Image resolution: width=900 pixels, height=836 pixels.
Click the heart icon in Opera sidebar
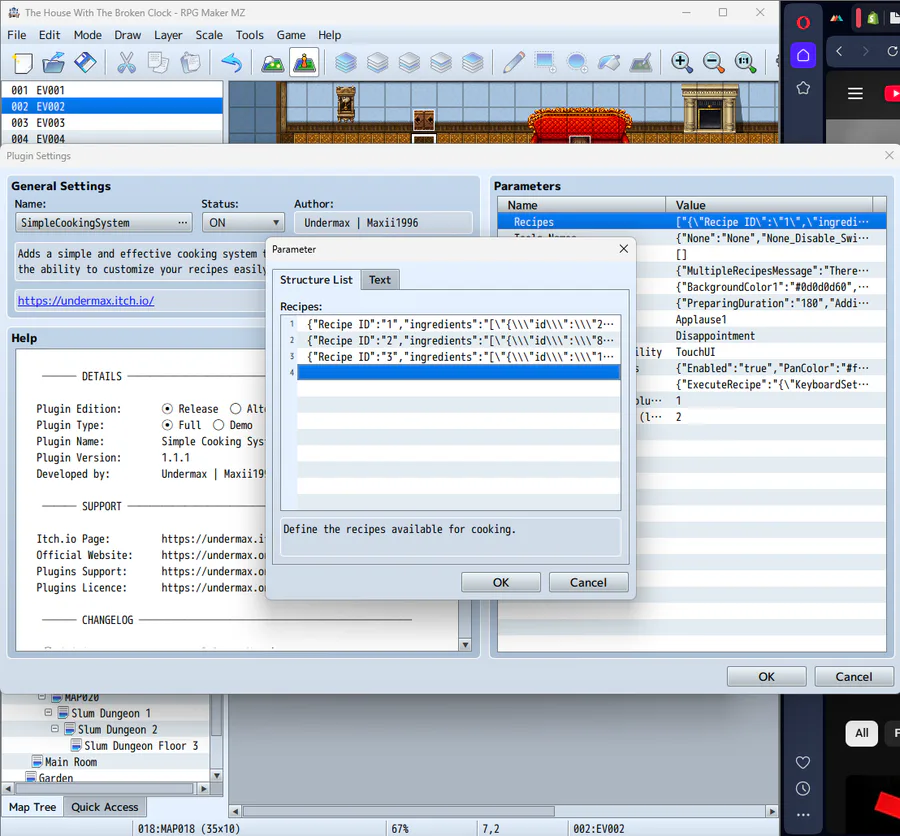[803, 762]
